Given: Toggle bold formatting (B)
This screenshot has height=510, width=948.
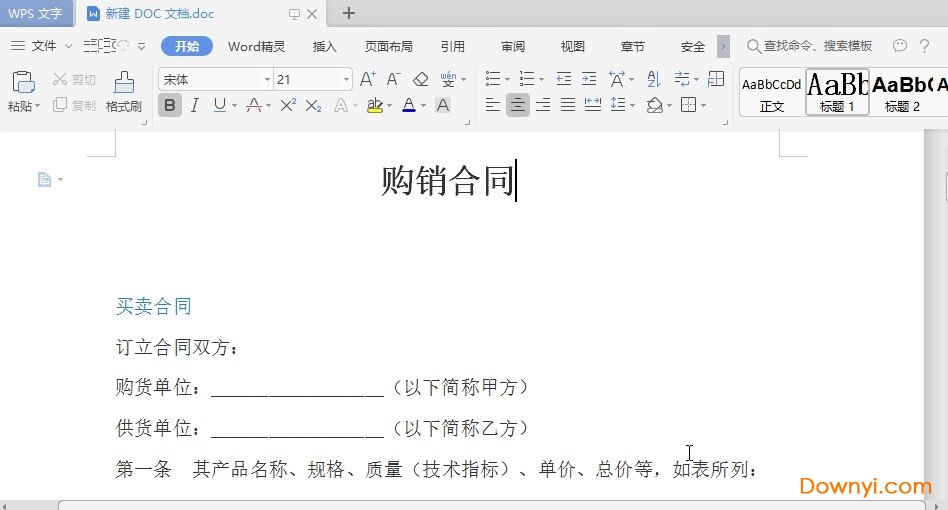Looking at the screenshot, I should click(x=170, y=106).
